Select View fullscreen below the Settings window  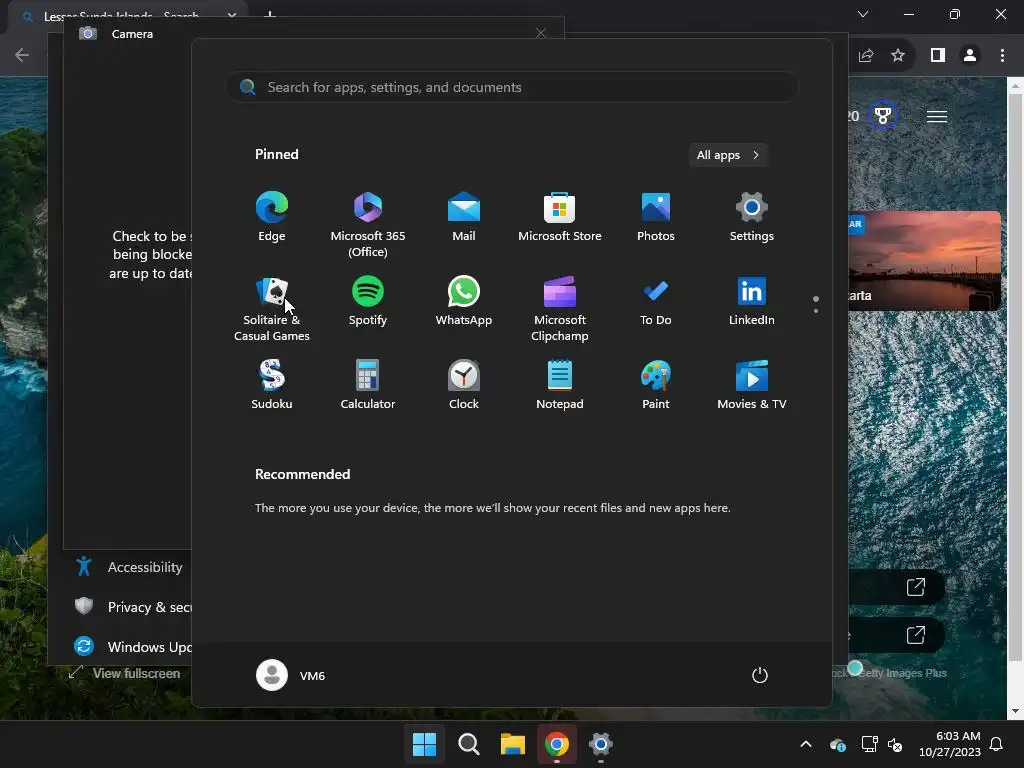coord(125,673)
